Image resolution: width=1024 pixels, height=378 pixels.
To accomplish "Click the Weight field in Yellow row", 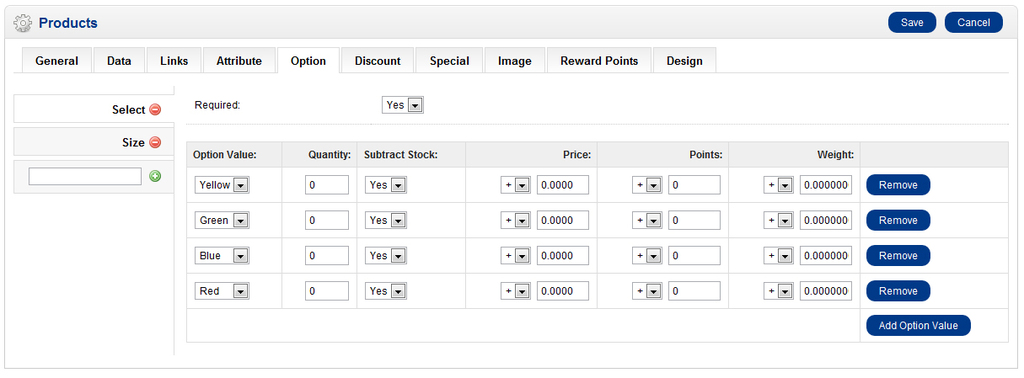I will 826,185.
